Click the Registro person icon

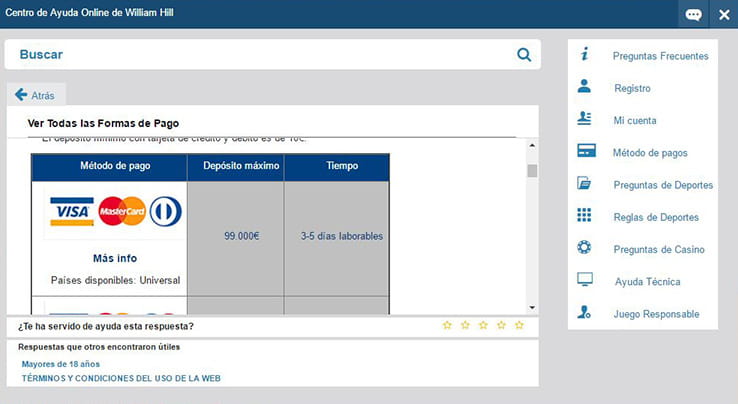(x=584, y=86)
